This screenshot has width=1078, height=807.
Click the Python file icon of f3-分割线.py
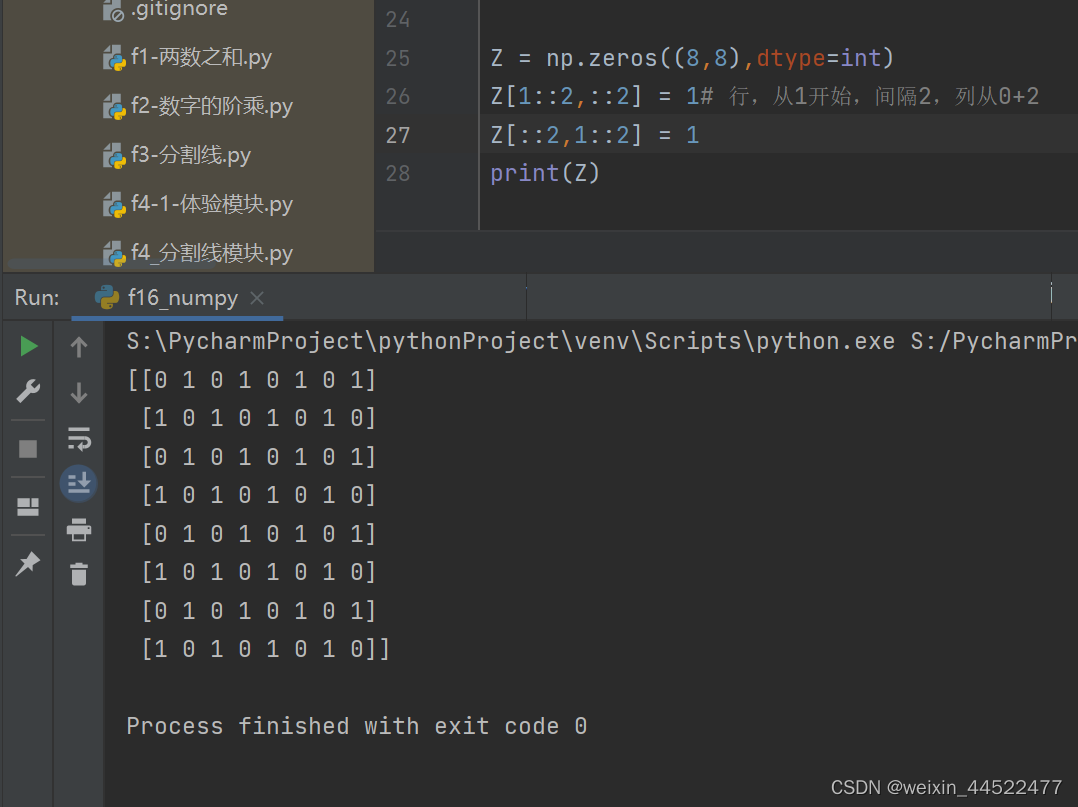pyautogui.click(x=114, y=156)
